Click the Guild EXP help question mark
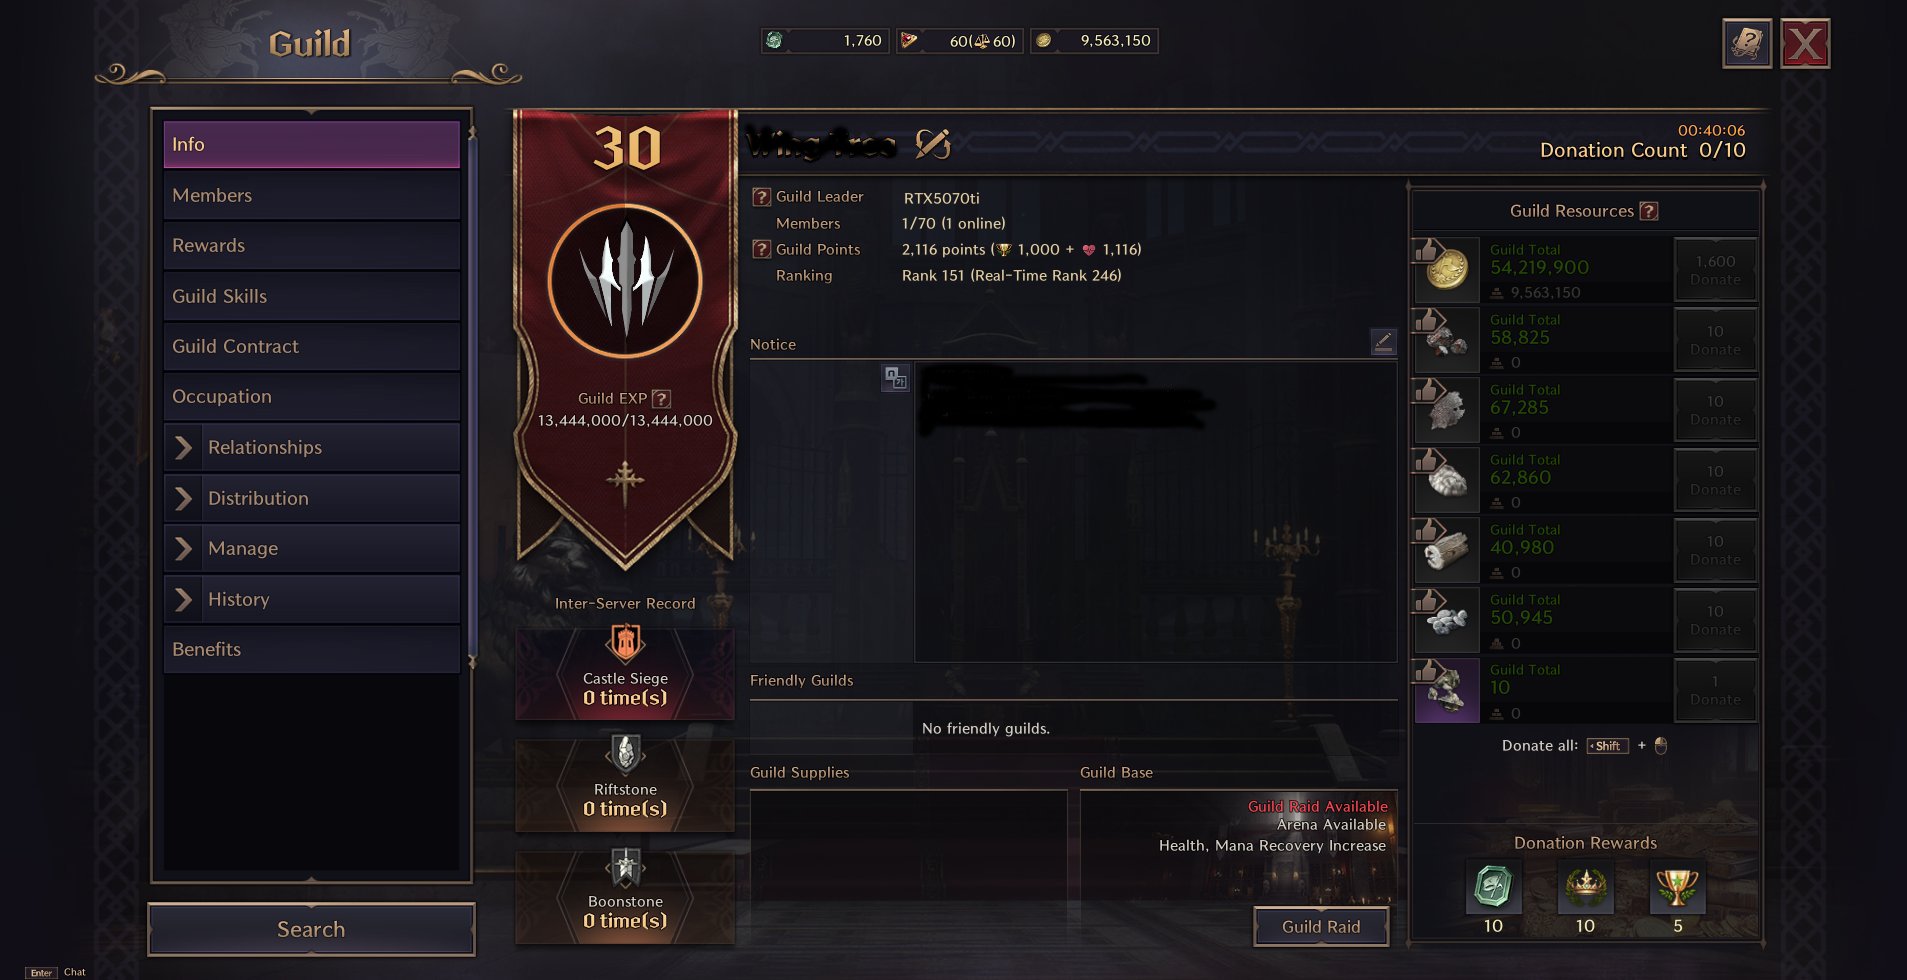The image size is (1907, 980). 661,398
